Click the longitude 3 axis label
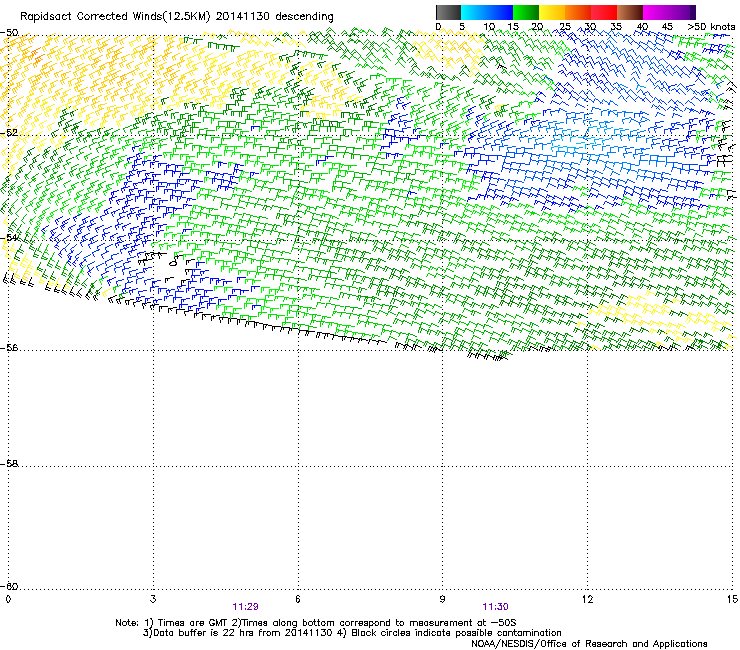 [153, 599]
